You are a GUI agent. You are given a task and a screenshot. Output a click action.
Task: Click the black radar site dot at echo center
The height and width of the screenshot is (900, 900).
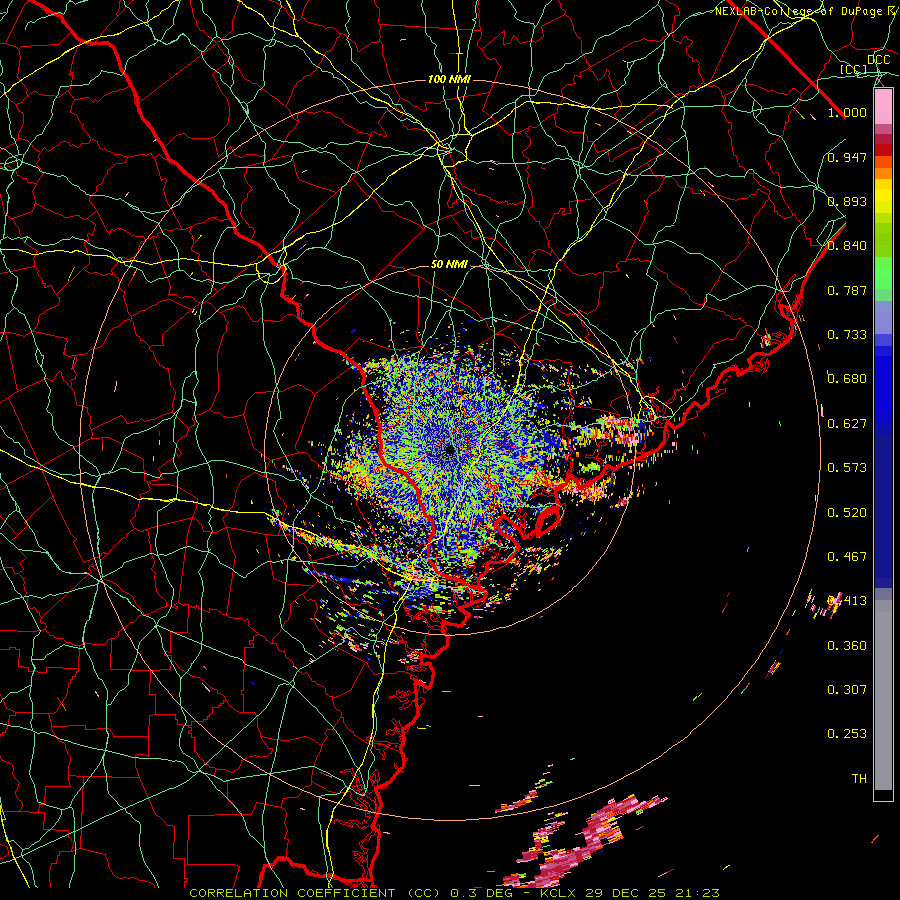449,449
